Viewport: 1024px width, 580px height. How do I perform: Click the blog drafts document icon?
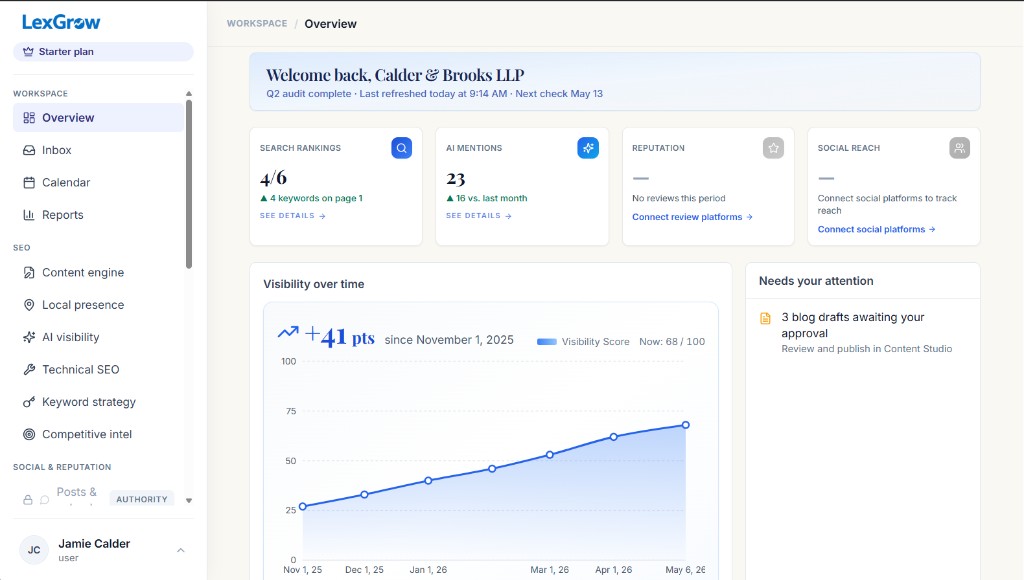(765, 318)
